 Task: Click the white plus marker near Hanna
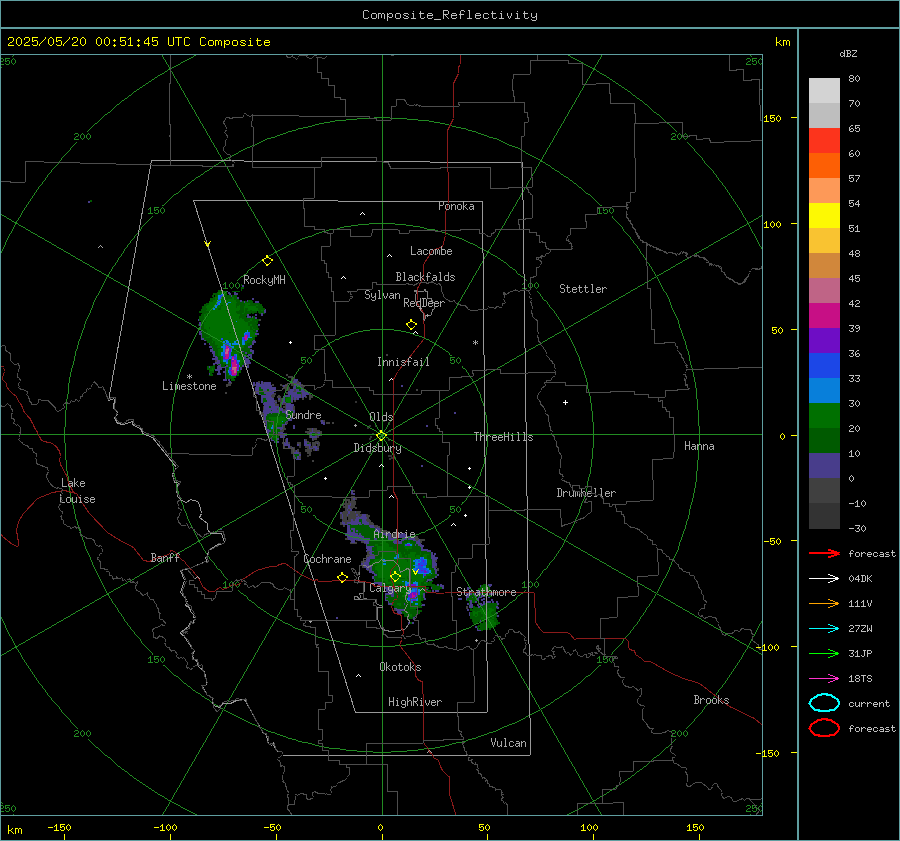click(565, 402)
